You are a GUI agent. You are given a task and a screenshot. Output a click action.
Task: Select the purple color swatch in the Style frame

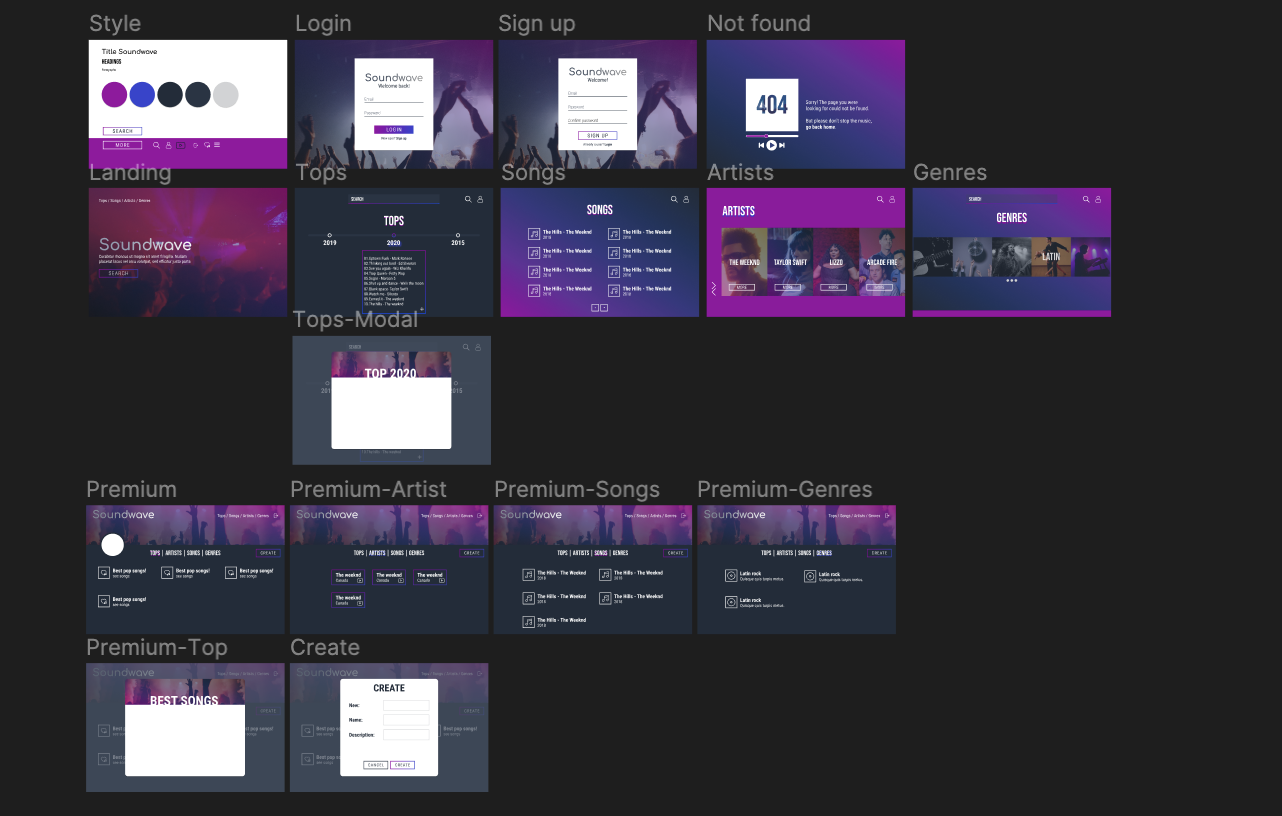(x=114, y=95)
